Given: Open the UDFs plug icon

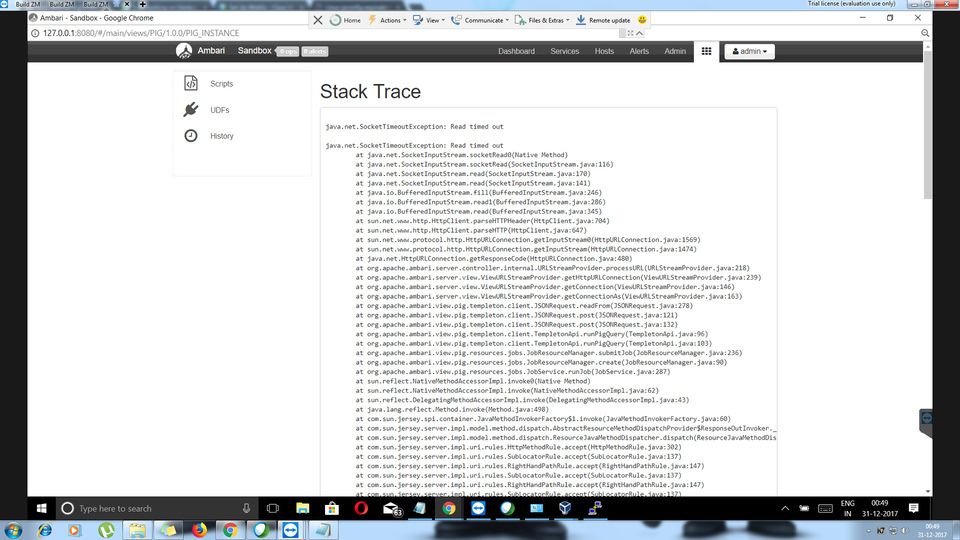Looking at the screenshot, I should click(x=191, y=110).
